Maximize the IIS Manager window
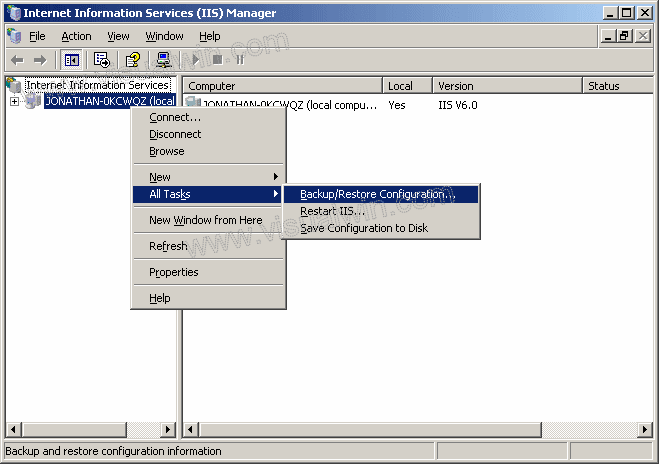Viewport: 659px width, 464px height. [x=626, y=13]
